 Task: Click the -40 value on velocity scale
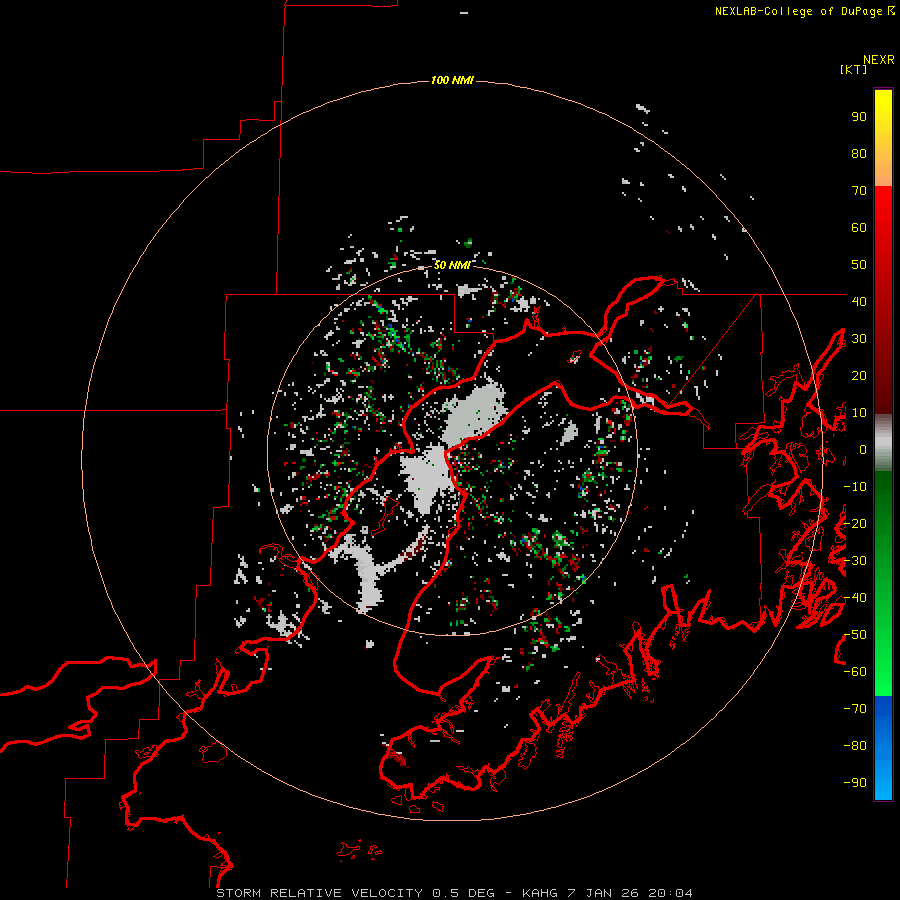pyautogui.click(x=855, y=598)
